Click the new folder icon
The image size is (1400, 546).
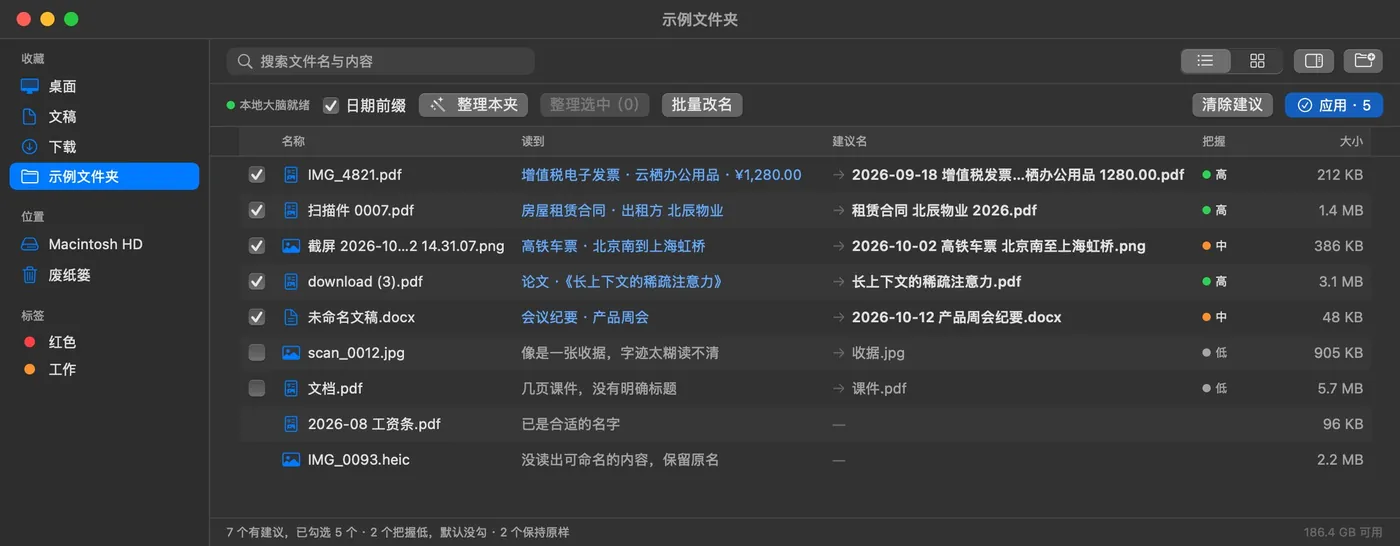coord(1363,61)
